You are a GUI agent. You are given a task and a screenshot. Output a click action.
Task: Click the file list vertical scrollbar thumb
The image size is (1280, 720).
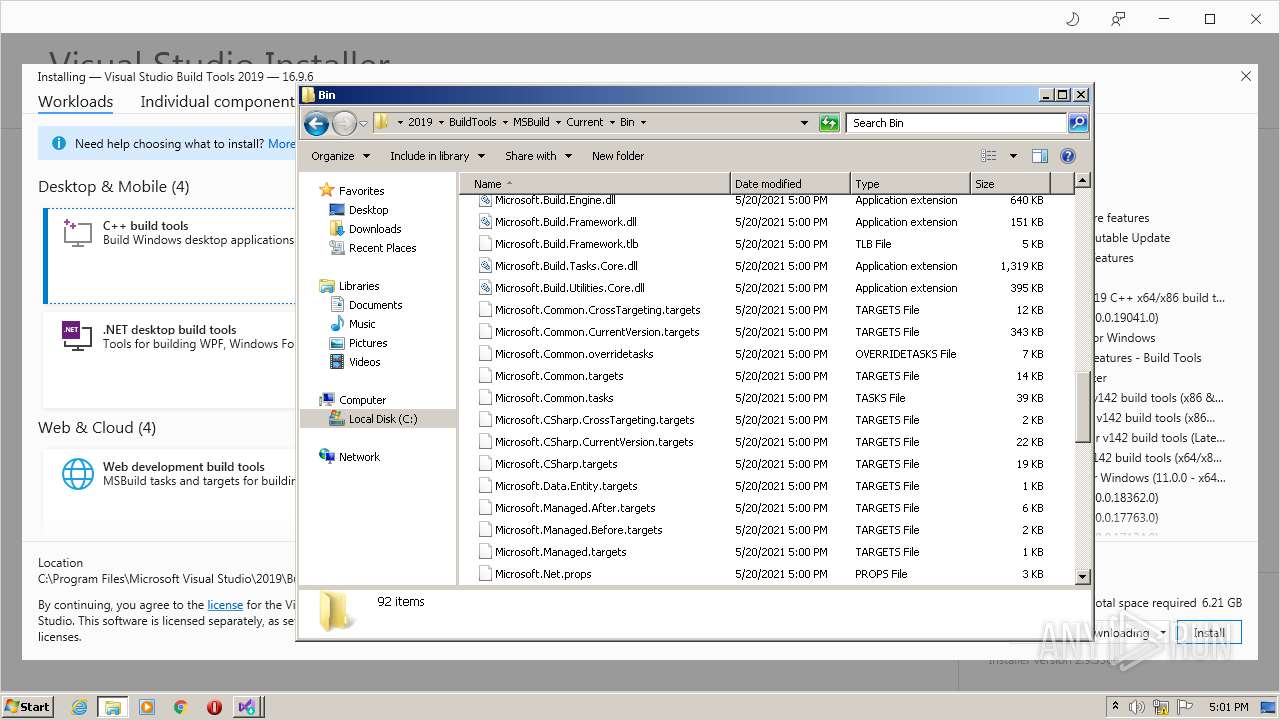point(1082,405)
